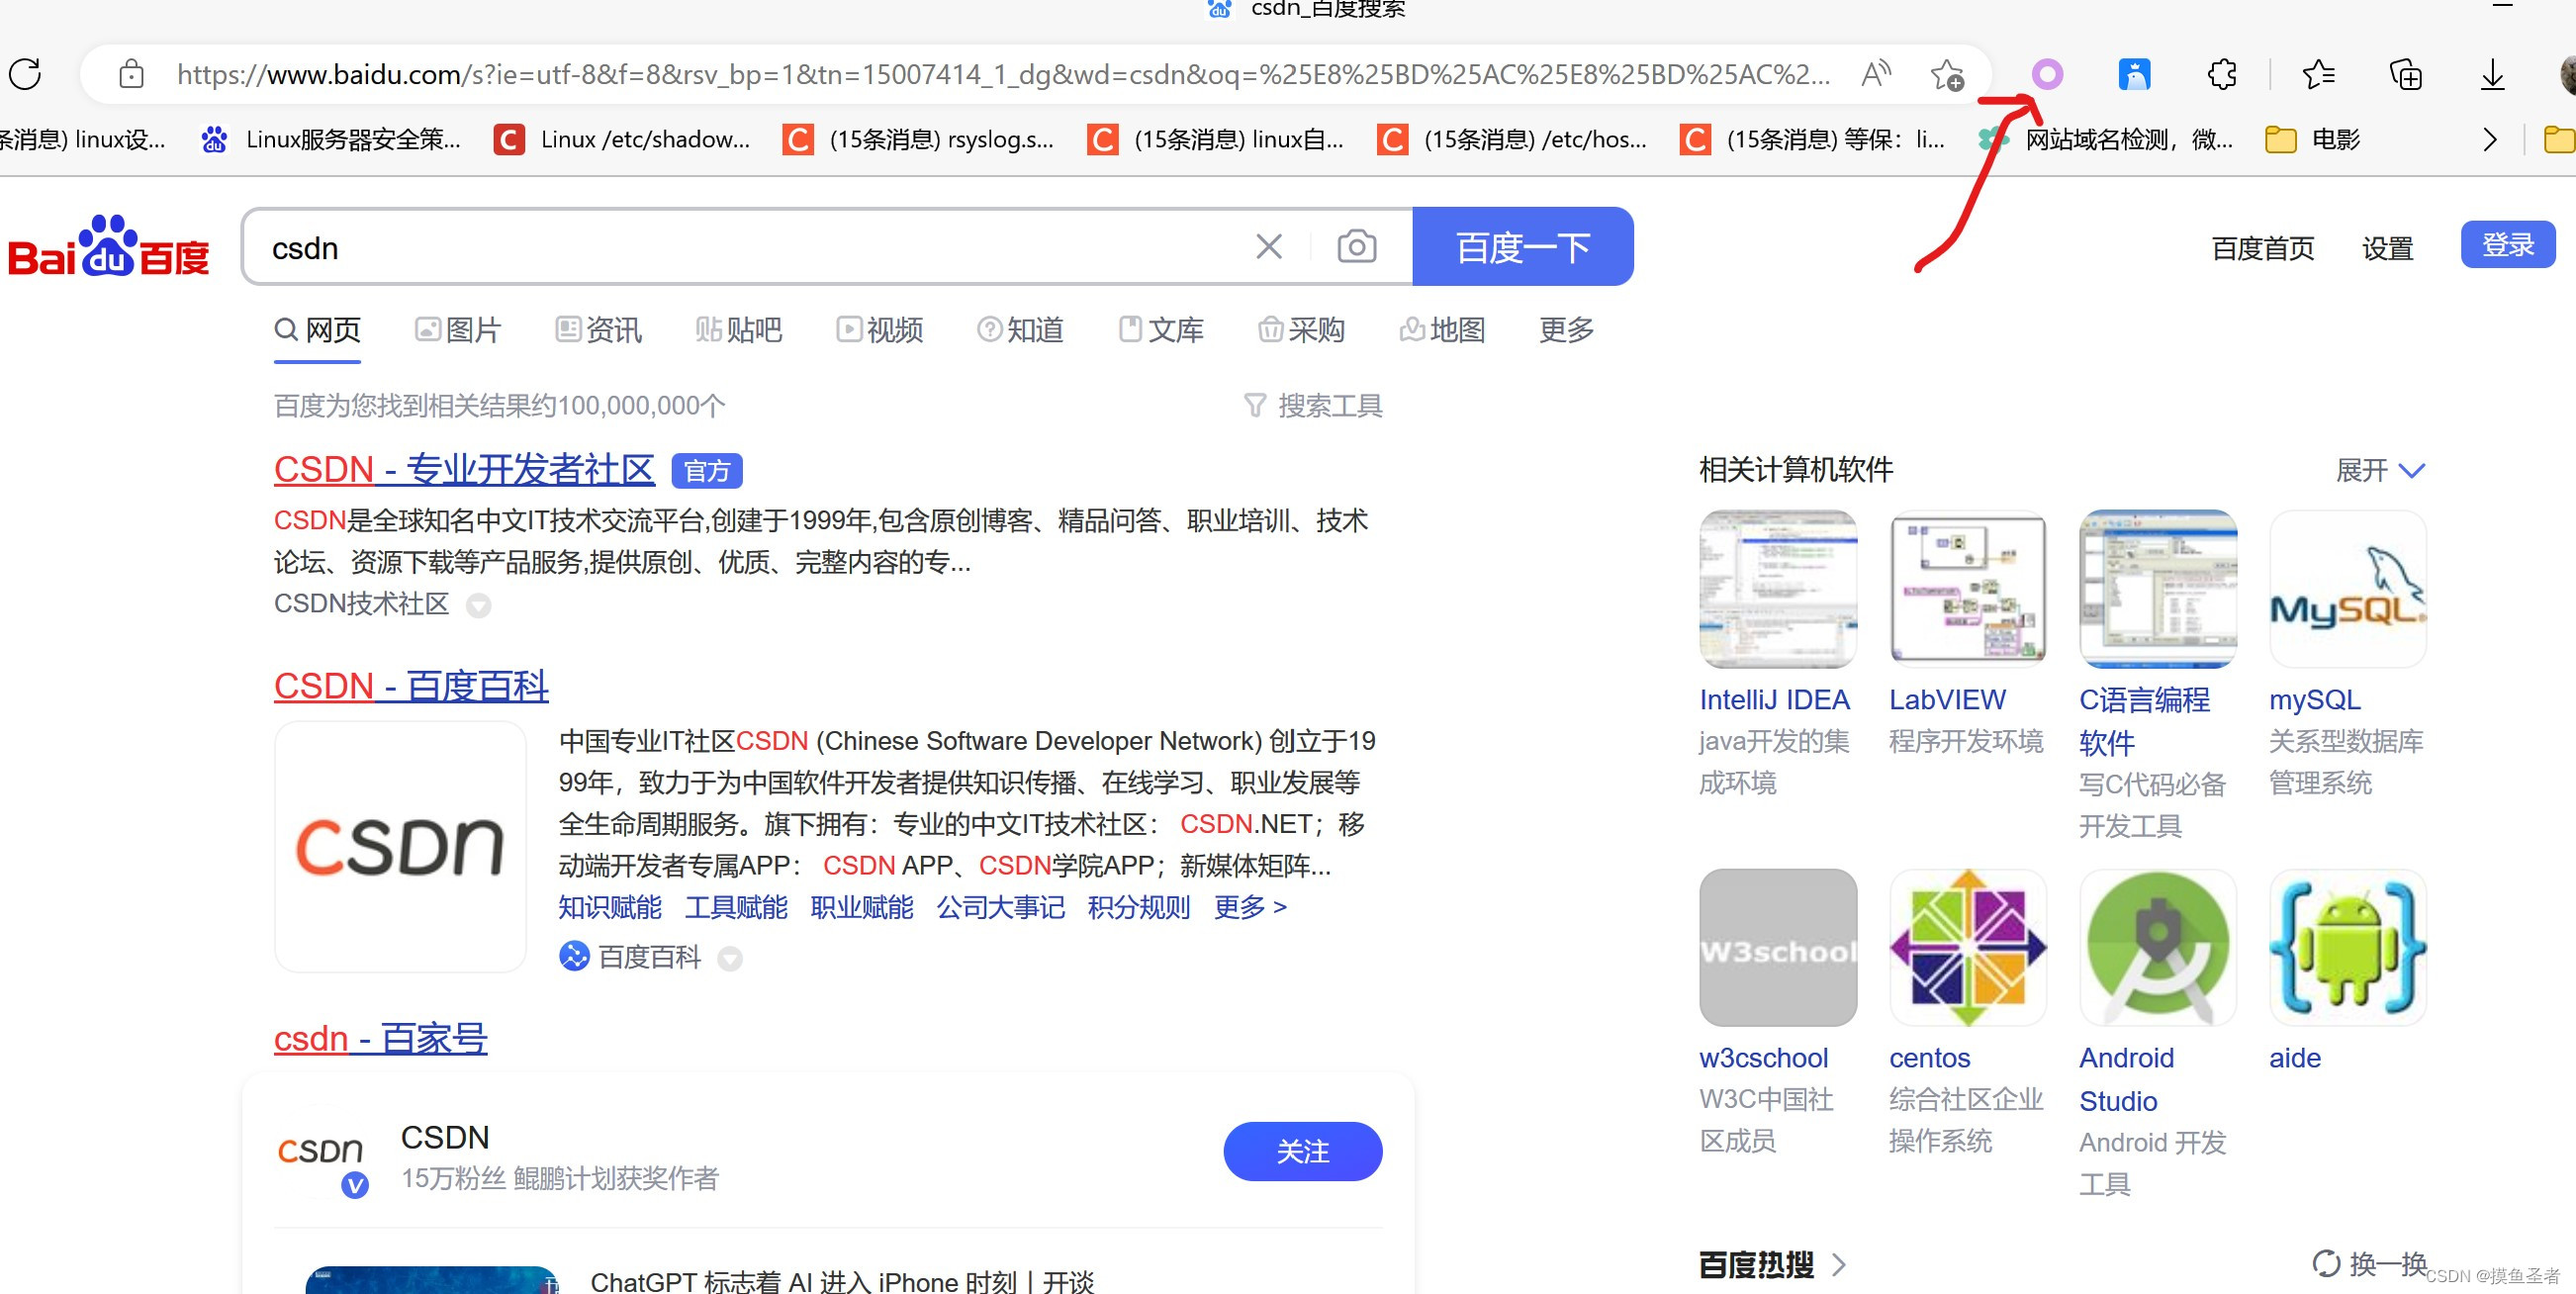This screenshot has height=1294, width=2576.
Task: Expand the bookmarks bar overflow chevron
Action: 2490,140
